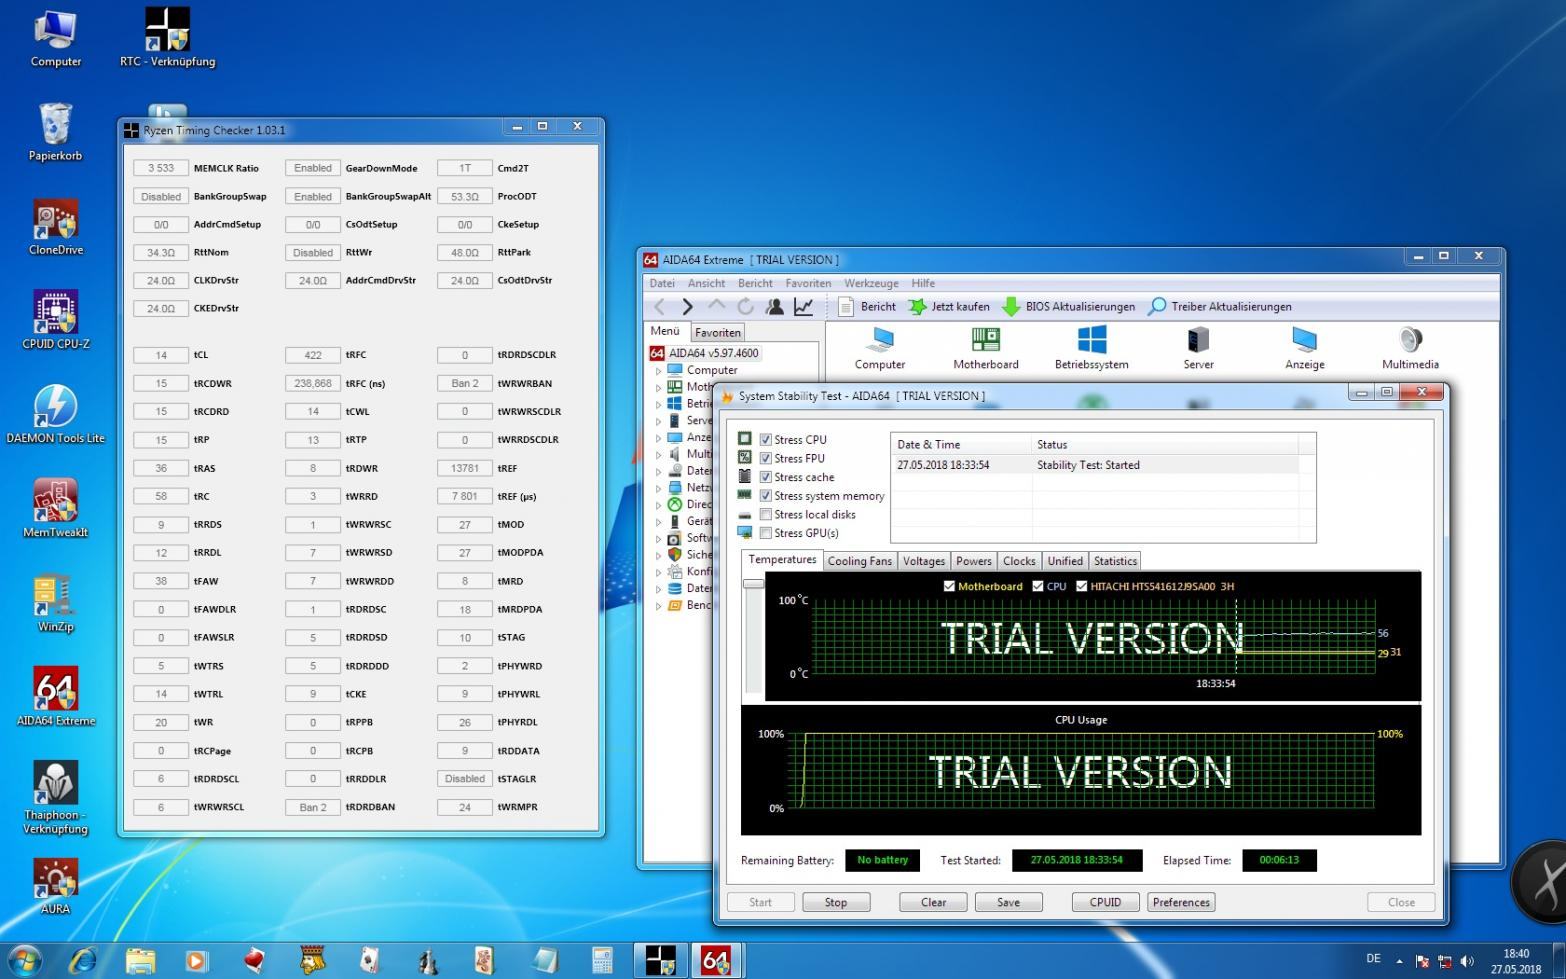Click the CPUID button
The image size is (1566, 979).
pos(1105,902)
